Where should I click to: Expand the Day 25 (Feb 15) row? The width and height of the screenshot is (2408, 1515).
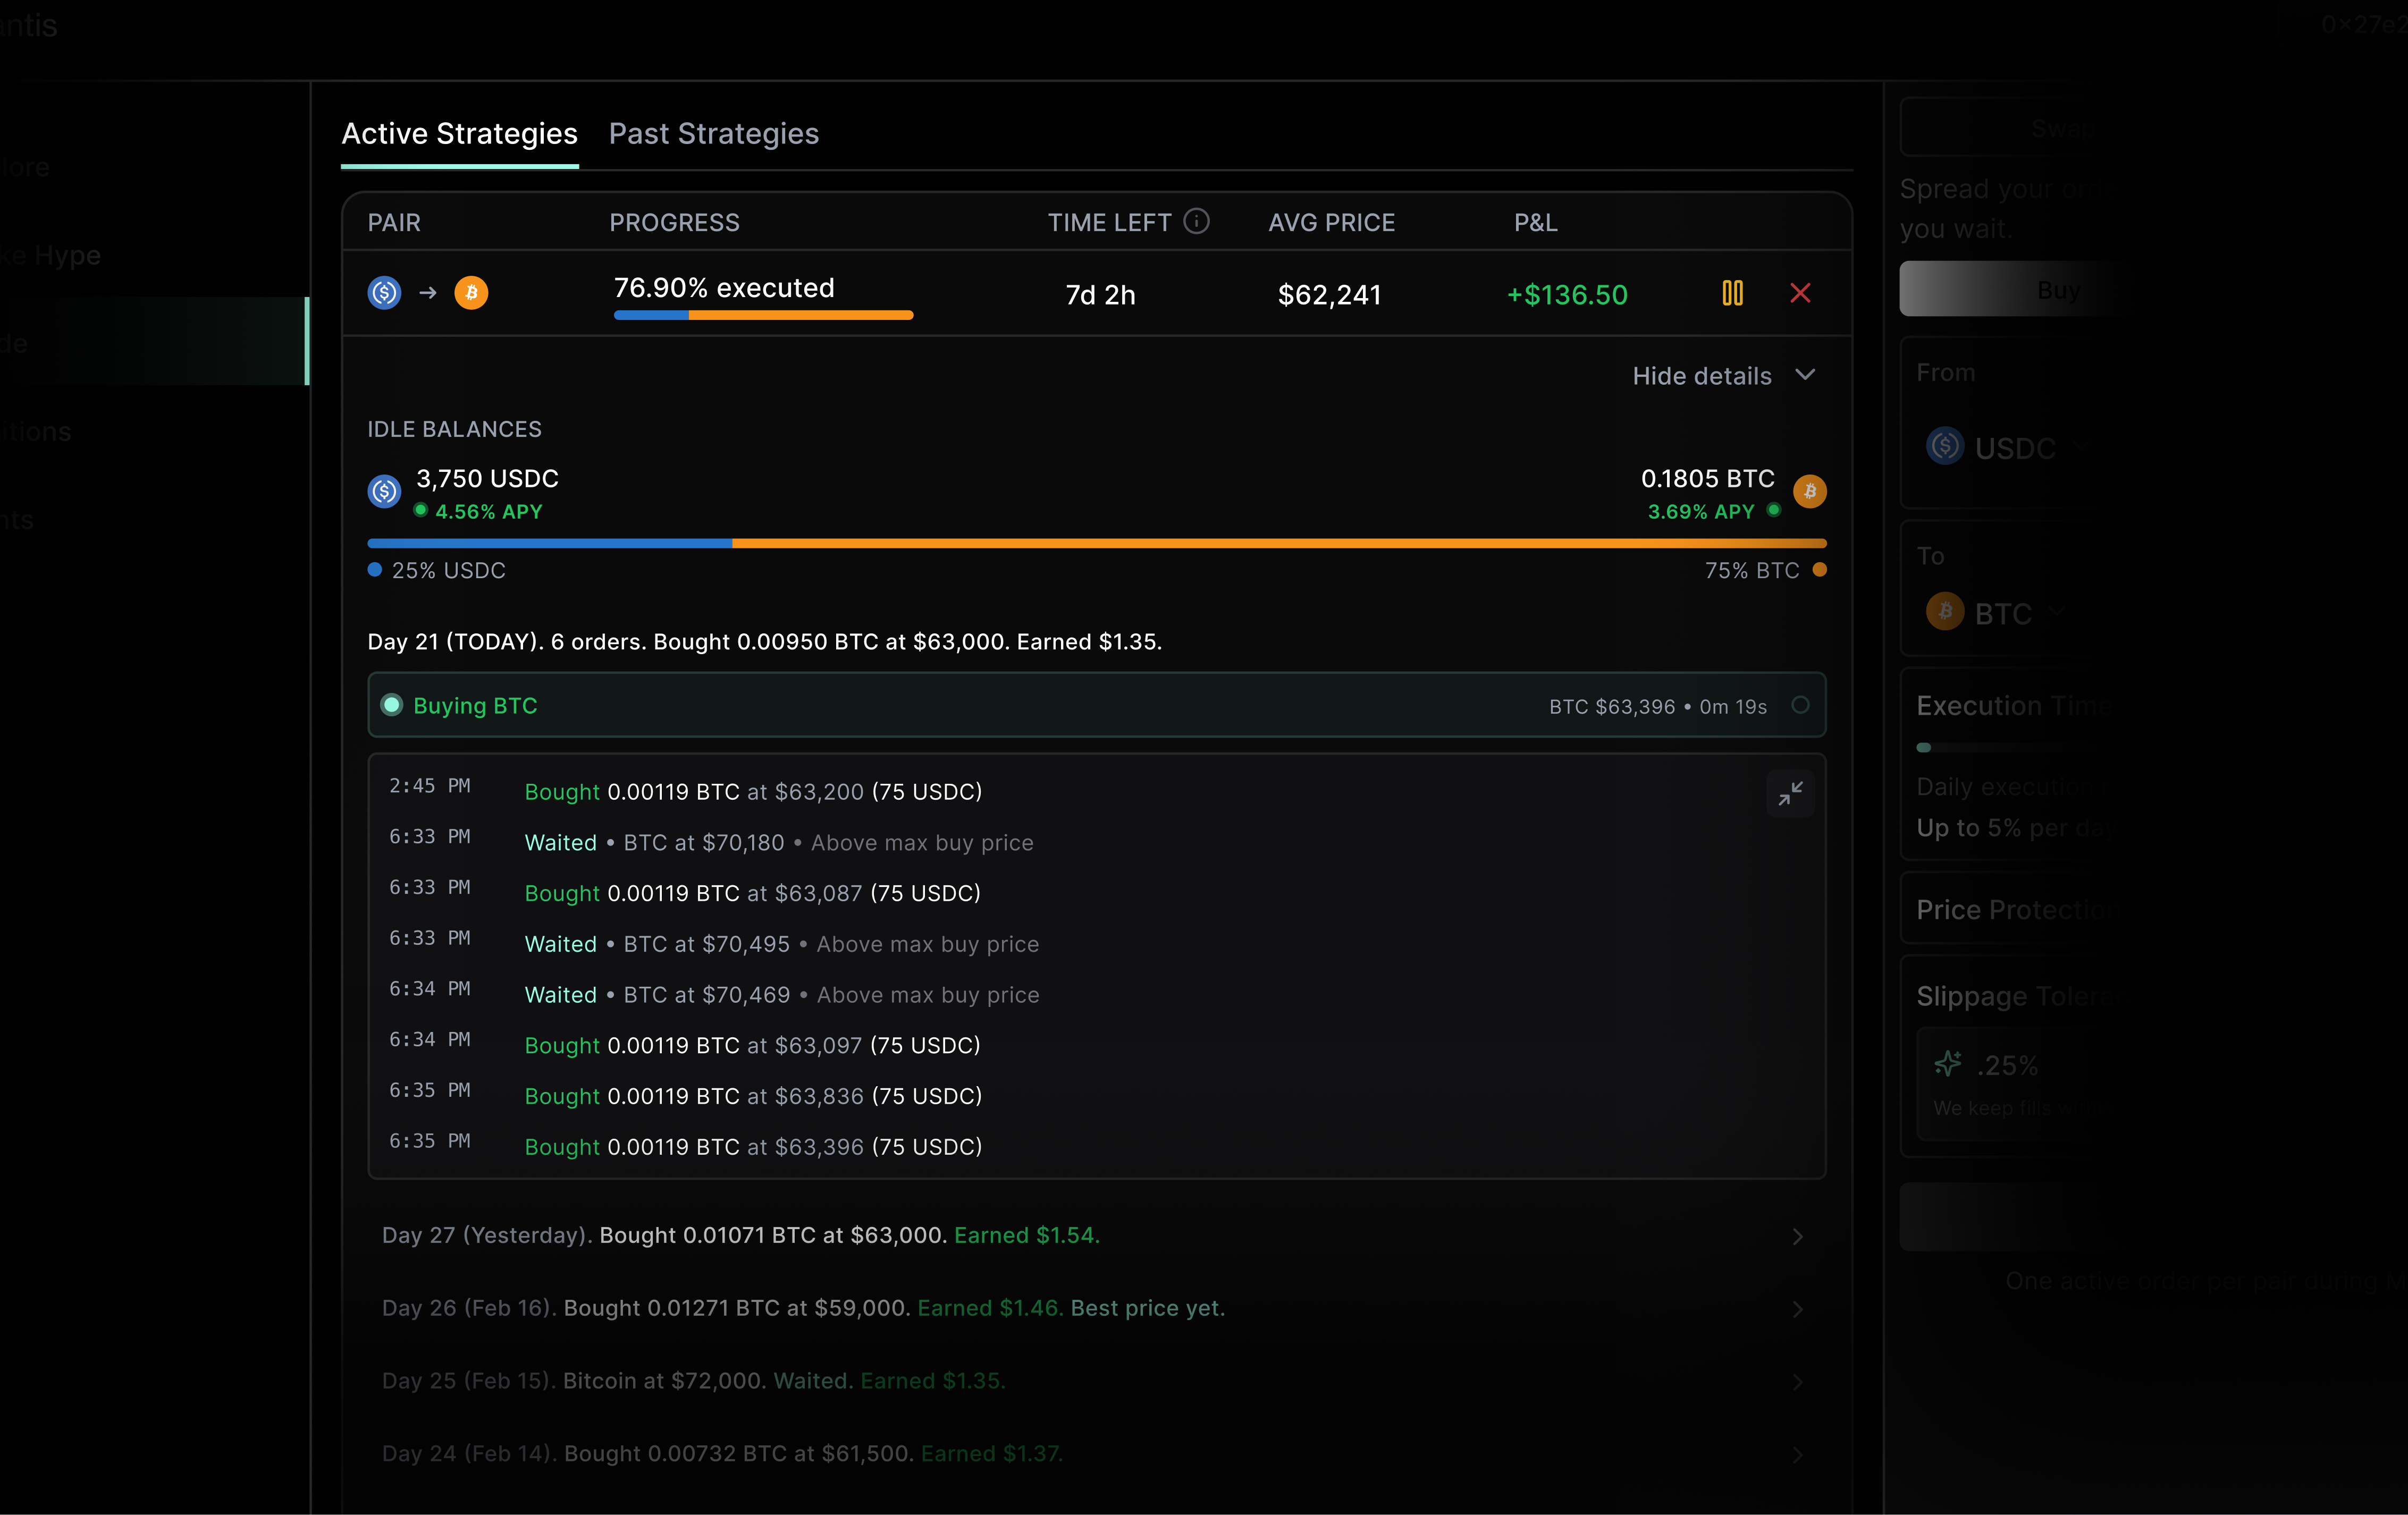(1097, 1381)
